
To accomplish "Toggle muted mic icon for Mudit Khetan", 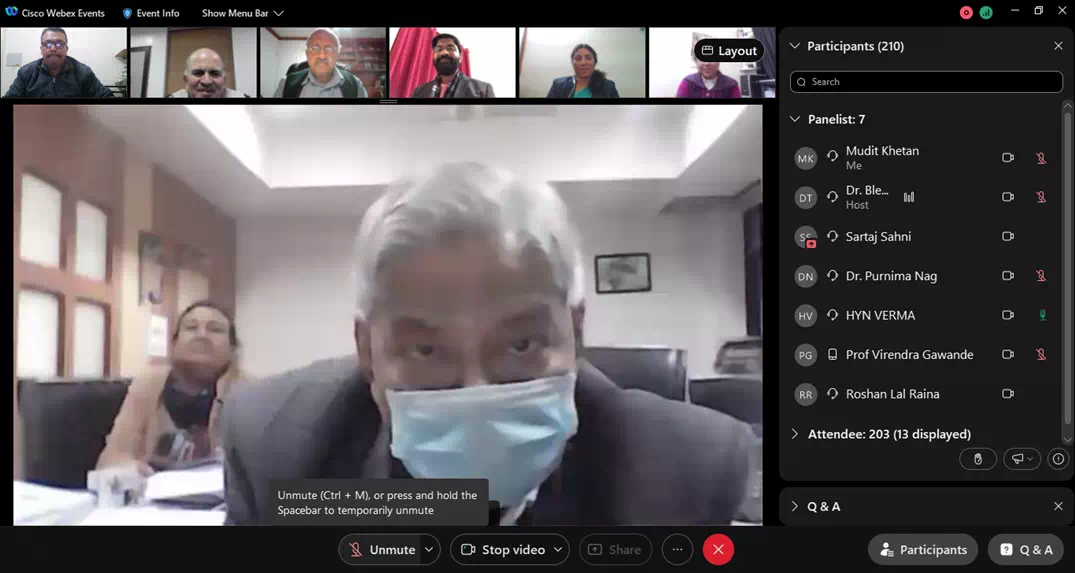I will coord(1041,158).
